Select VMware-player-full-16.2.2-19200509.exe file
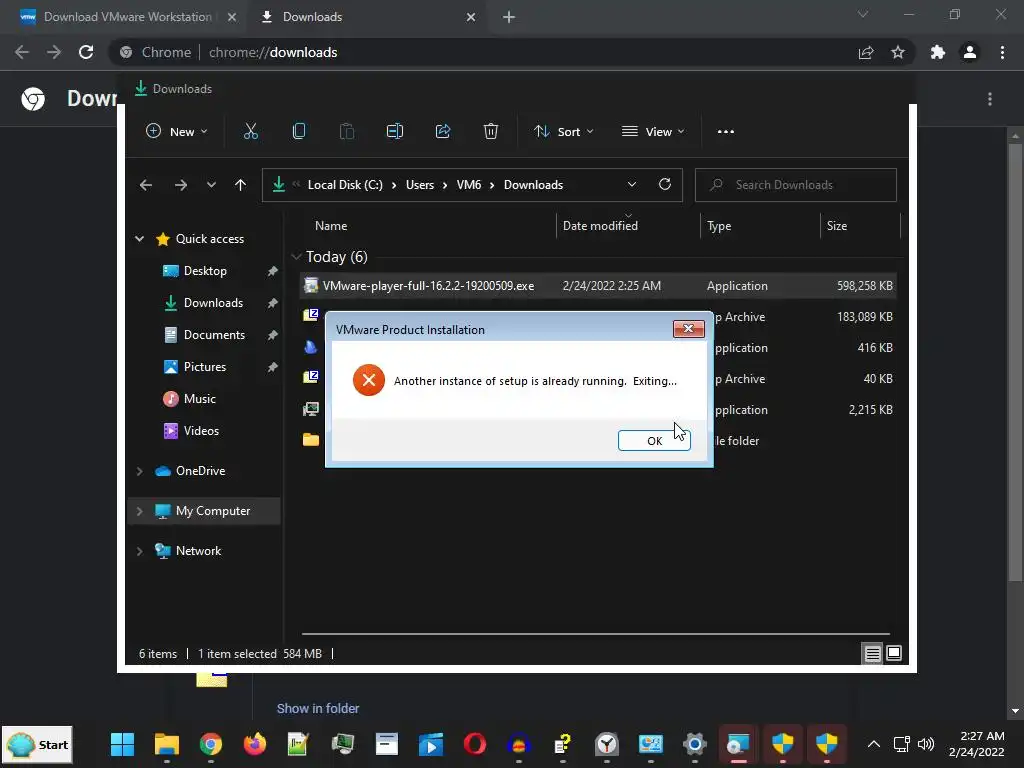 pyautogui.click(x=598, y=285)
